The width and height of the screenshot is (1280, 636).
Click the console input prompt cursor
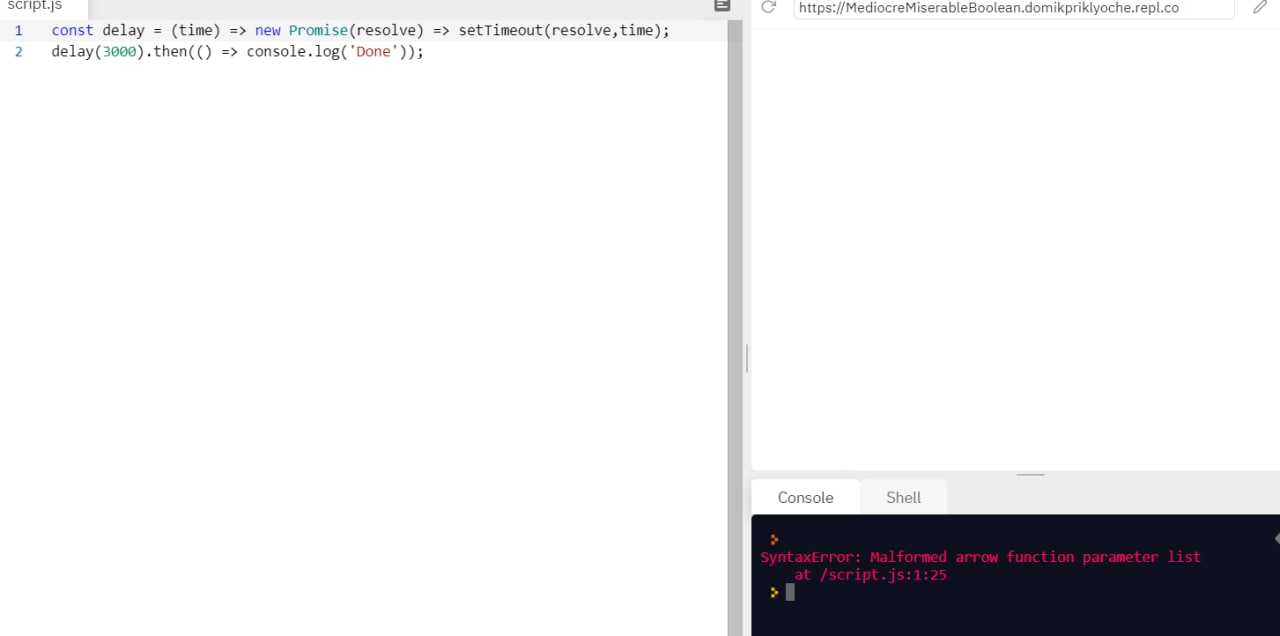click(x=789, y=592)
